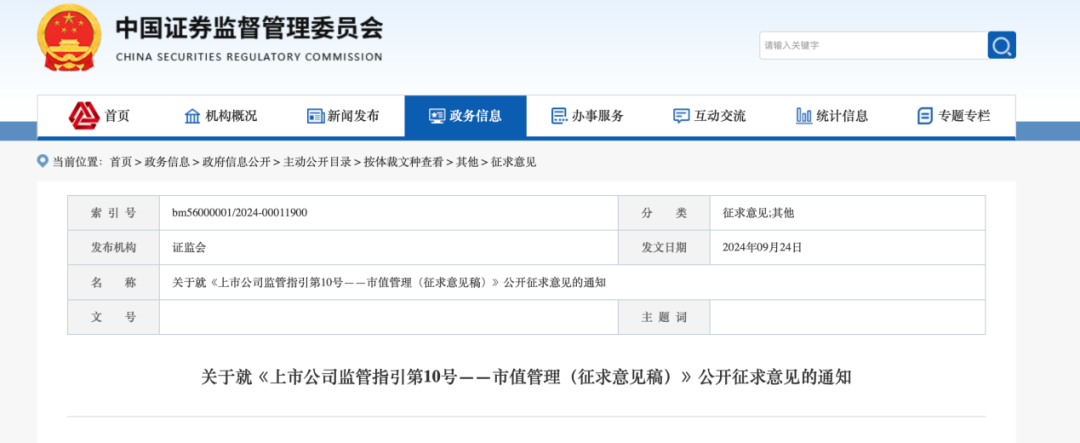Select the 政务信息 navigation tab
Viewport: 1080px width, 443px height.
pyautogui.click(x=466, y=116)
